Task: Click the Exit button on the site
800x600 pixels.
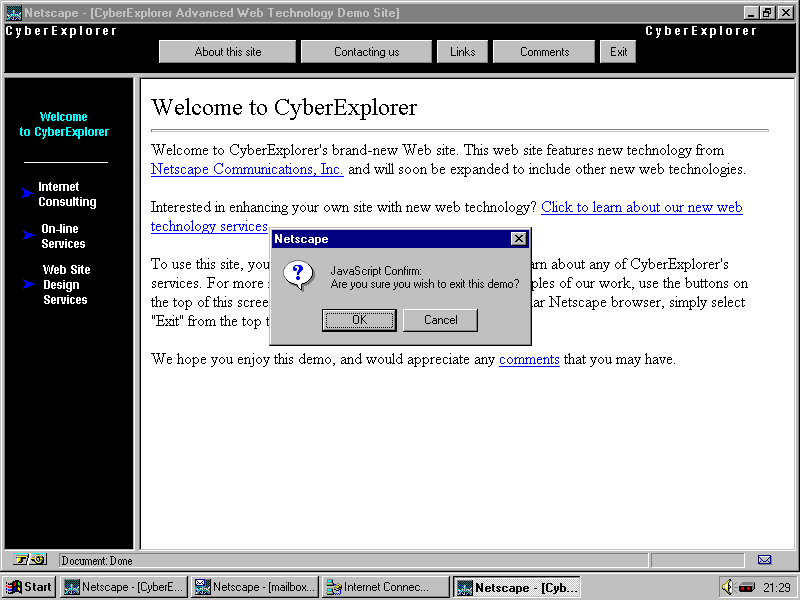Action: tap(618, 52)
